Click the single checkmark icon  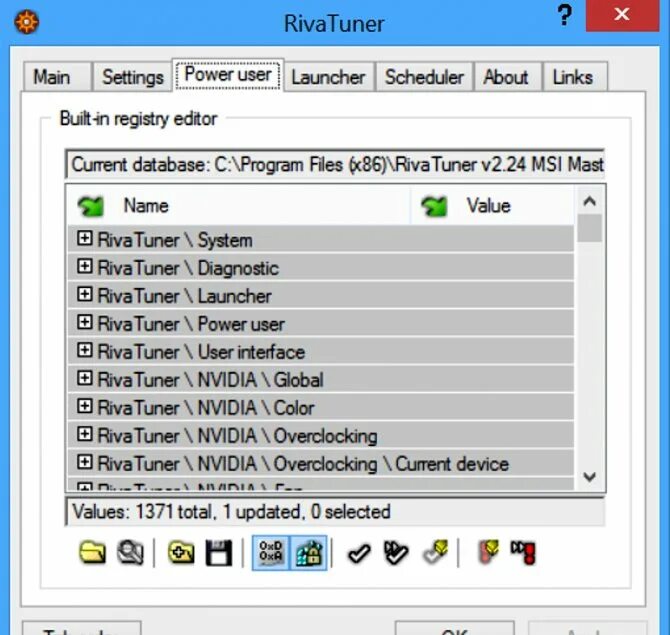click(359, 554)
